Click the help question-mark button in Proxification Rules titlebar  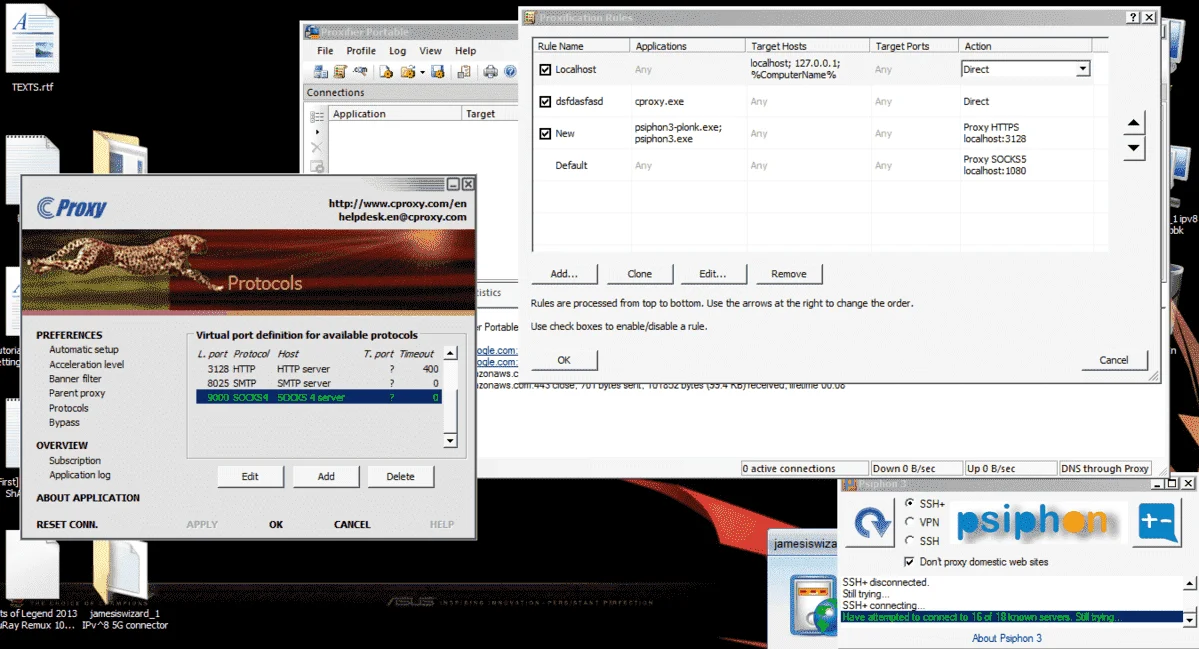[x=1133, y=18]
